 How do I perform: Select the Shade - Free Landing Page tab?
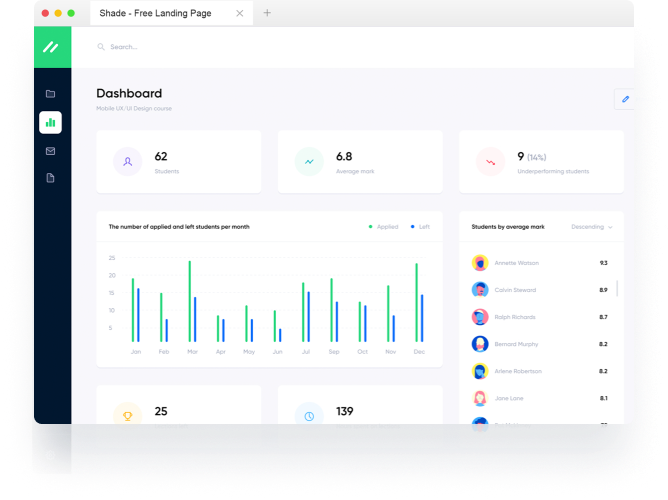tap(171, 13)
